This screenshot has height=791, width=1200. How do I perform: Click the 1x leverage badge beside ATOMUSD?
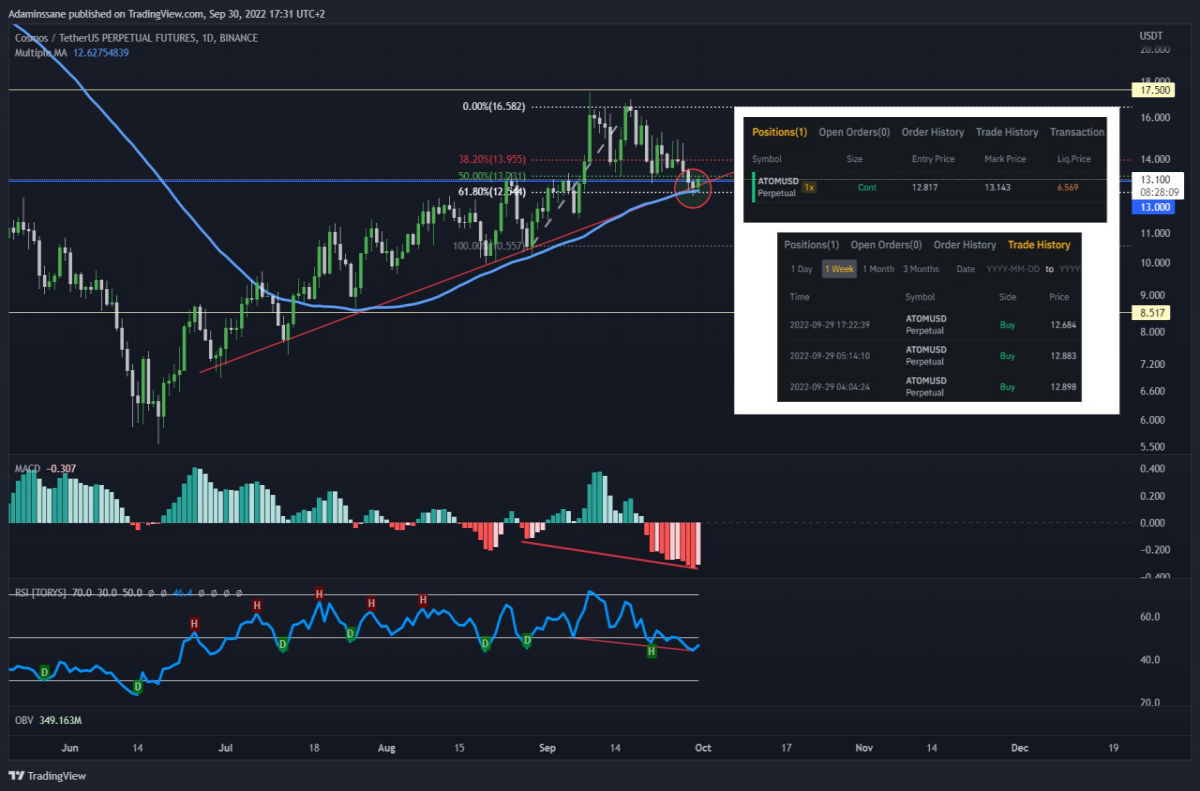point(810,187)
